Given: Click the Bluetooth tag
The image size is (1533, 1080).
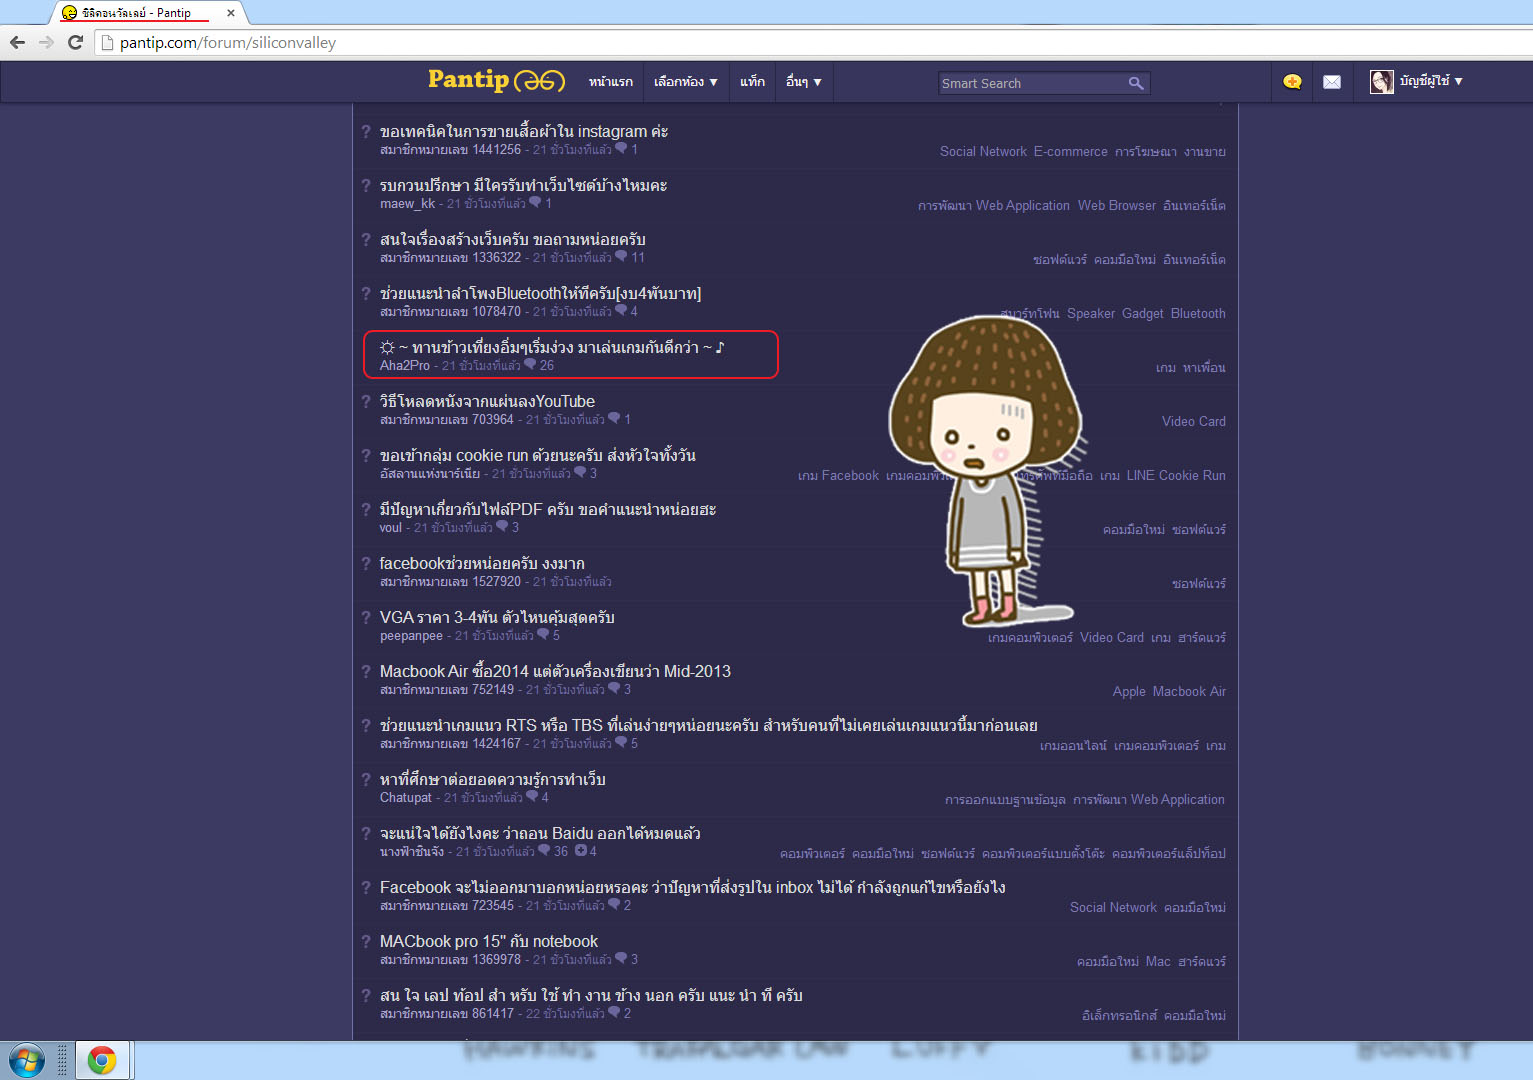Looking at the screenshot, I should [x=1198, y=313].
